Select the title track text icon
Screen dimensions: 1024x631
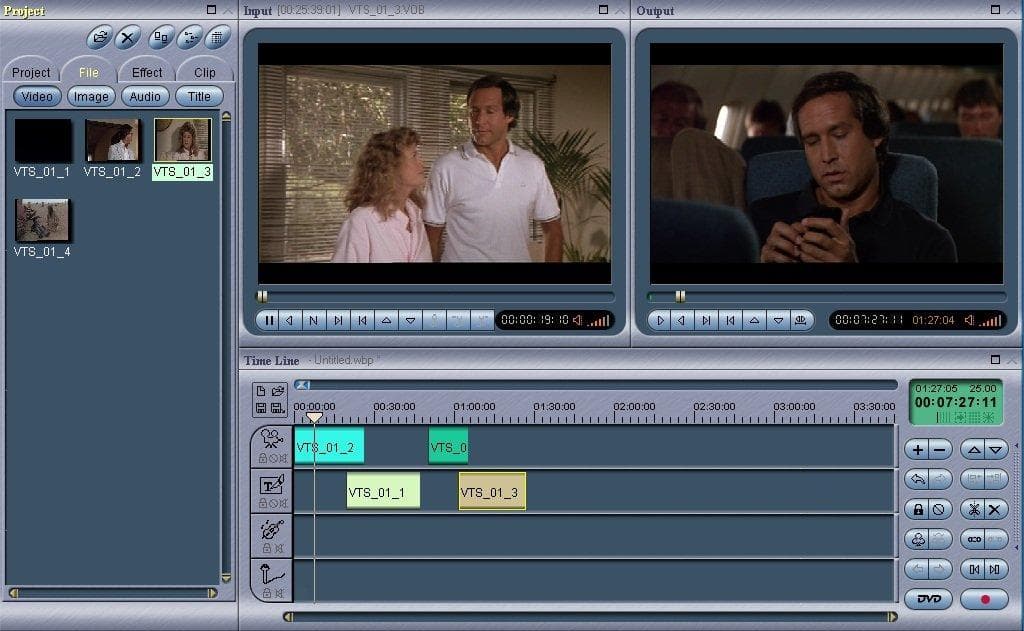coord(272,483)
